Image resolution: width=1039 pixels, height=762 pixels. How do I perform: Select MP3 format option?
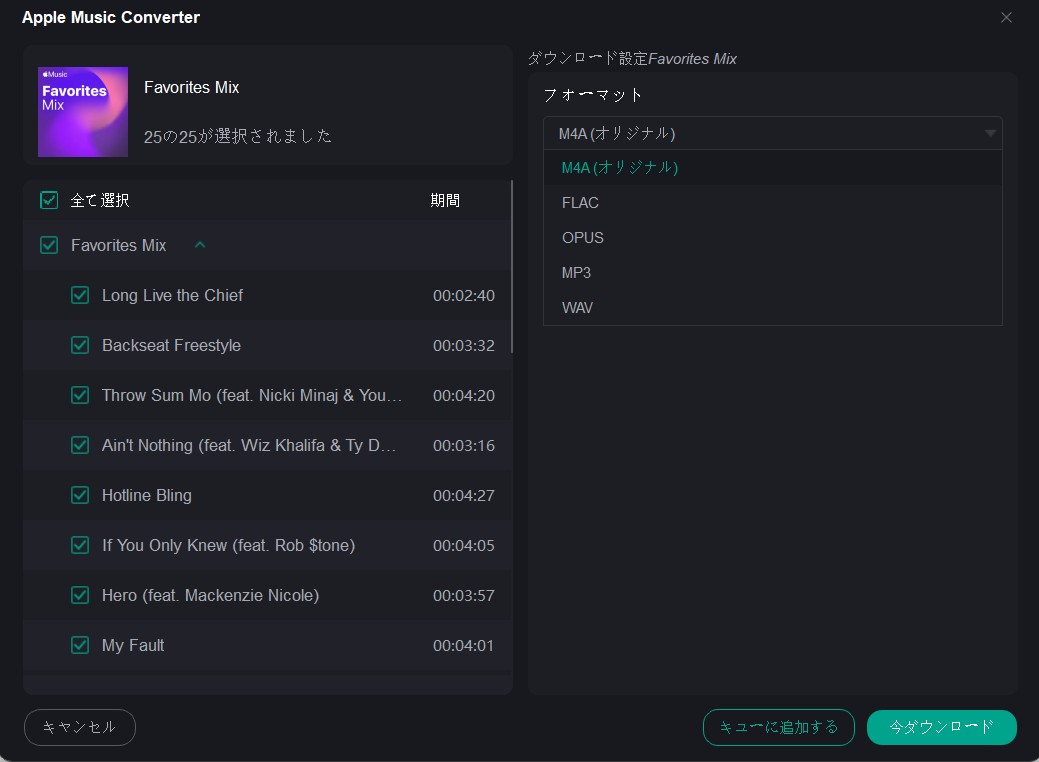(773, 273)
